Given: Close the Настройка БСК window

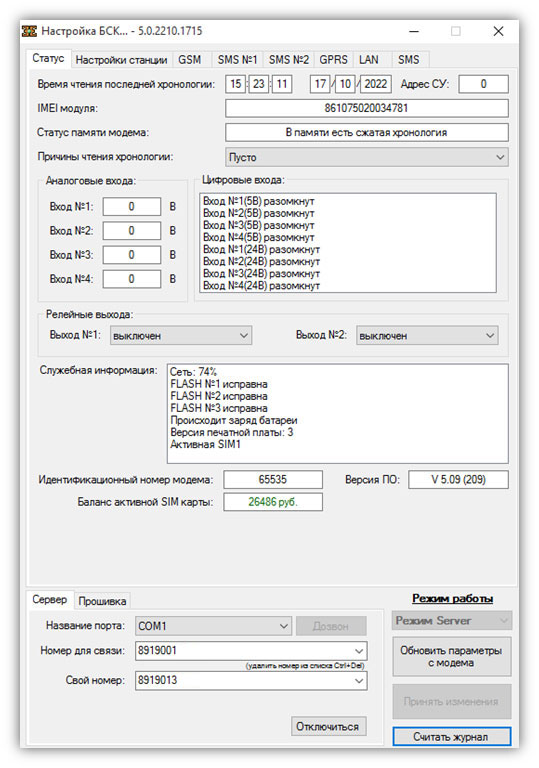Looking at the screenshot, I should click(498, 31).
